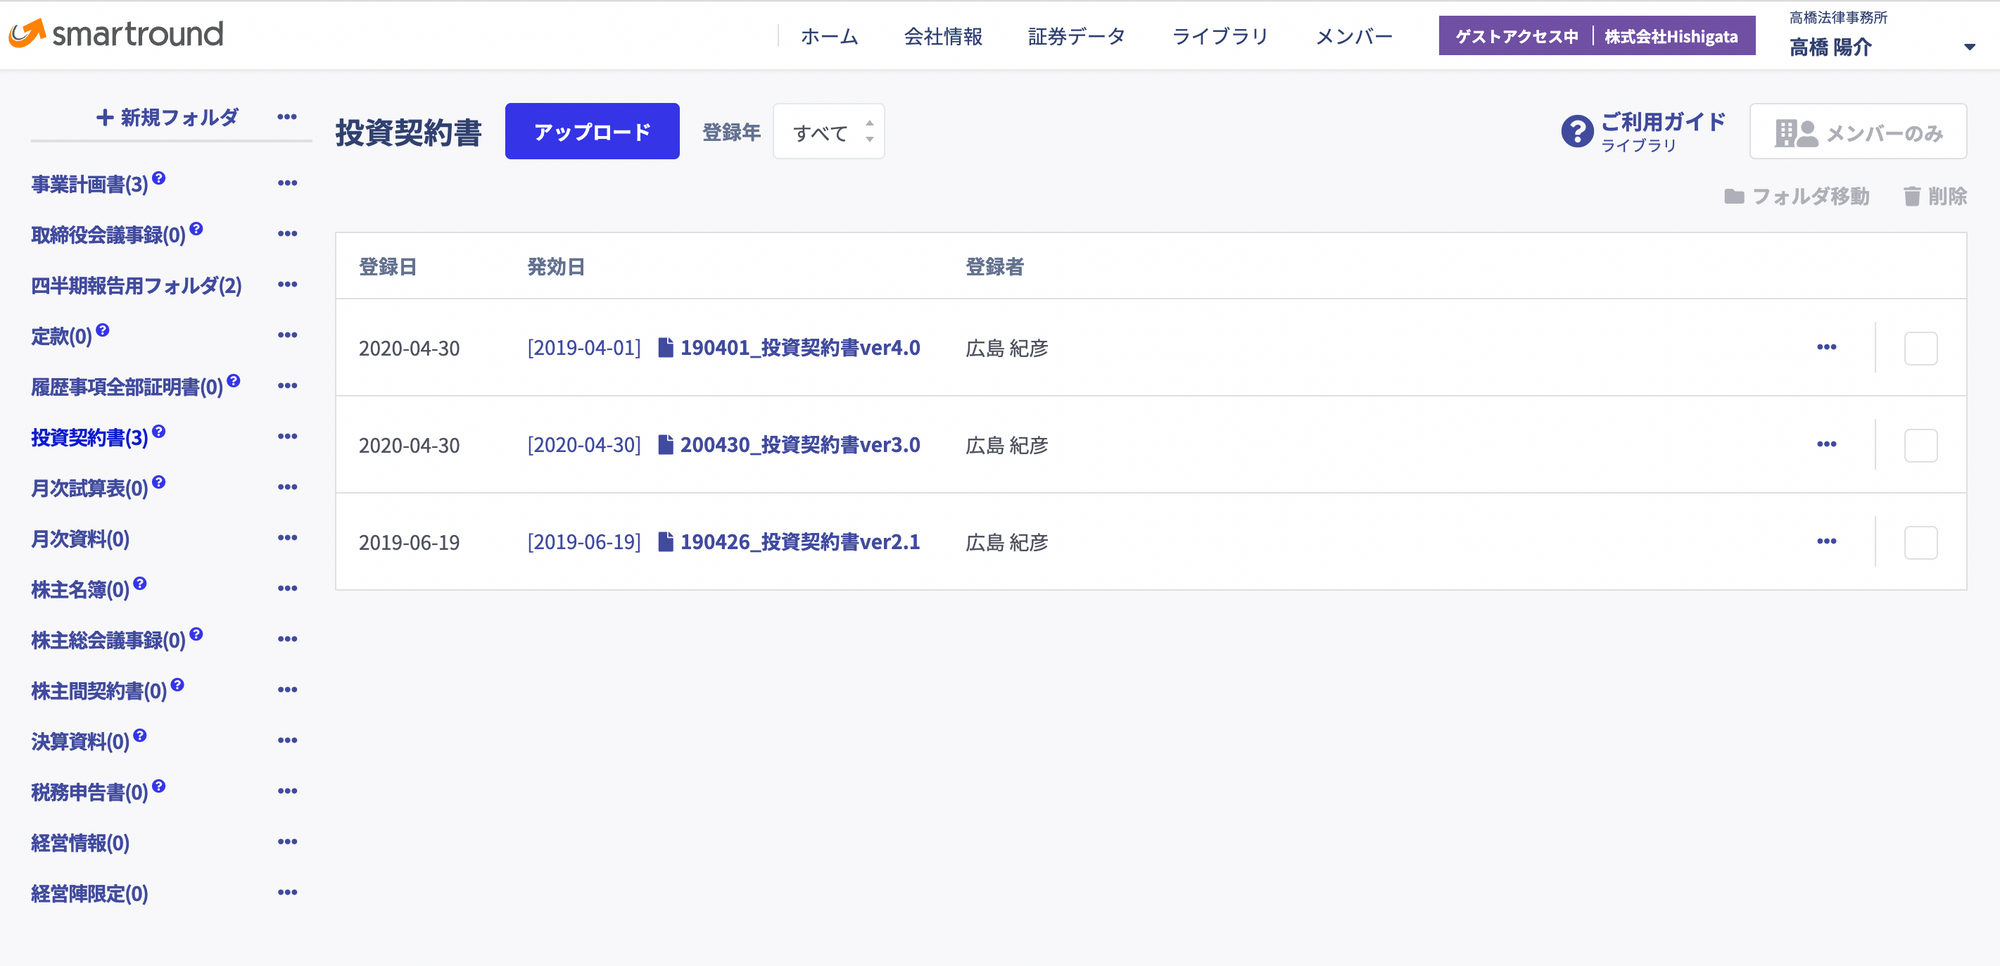2000x966 pixels.
Task: Click the アップロード button
Action: pos(592,131)
